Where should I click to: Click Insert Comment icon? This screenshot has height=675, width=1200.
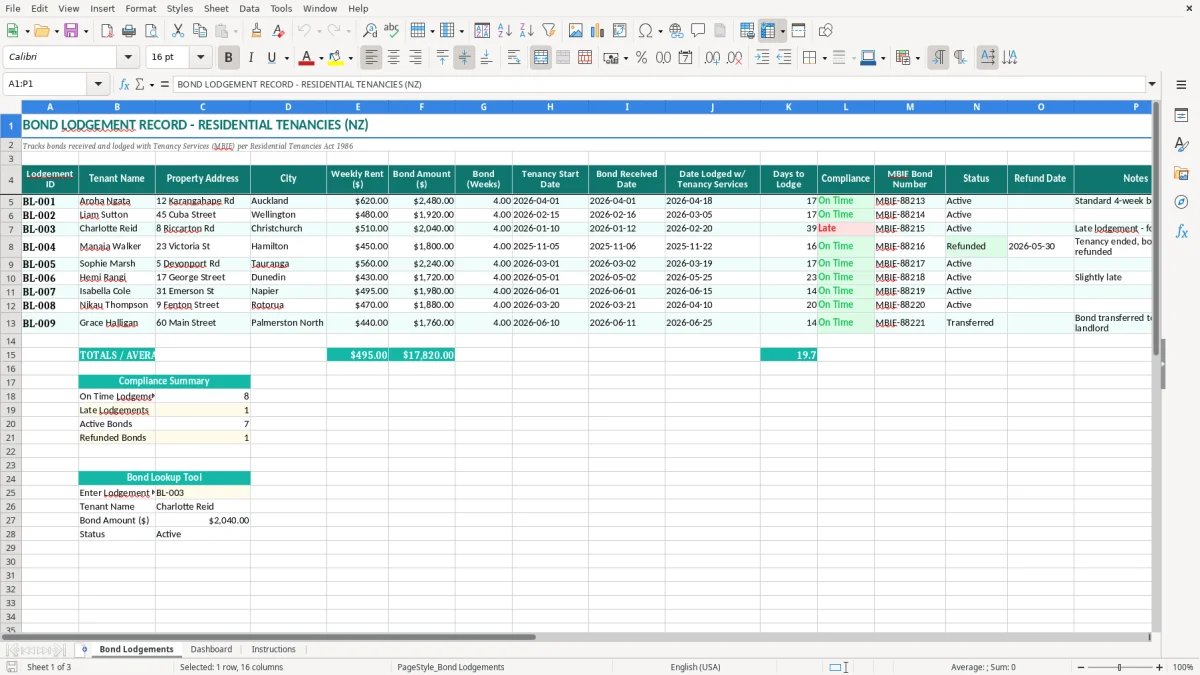pos(698,31)
